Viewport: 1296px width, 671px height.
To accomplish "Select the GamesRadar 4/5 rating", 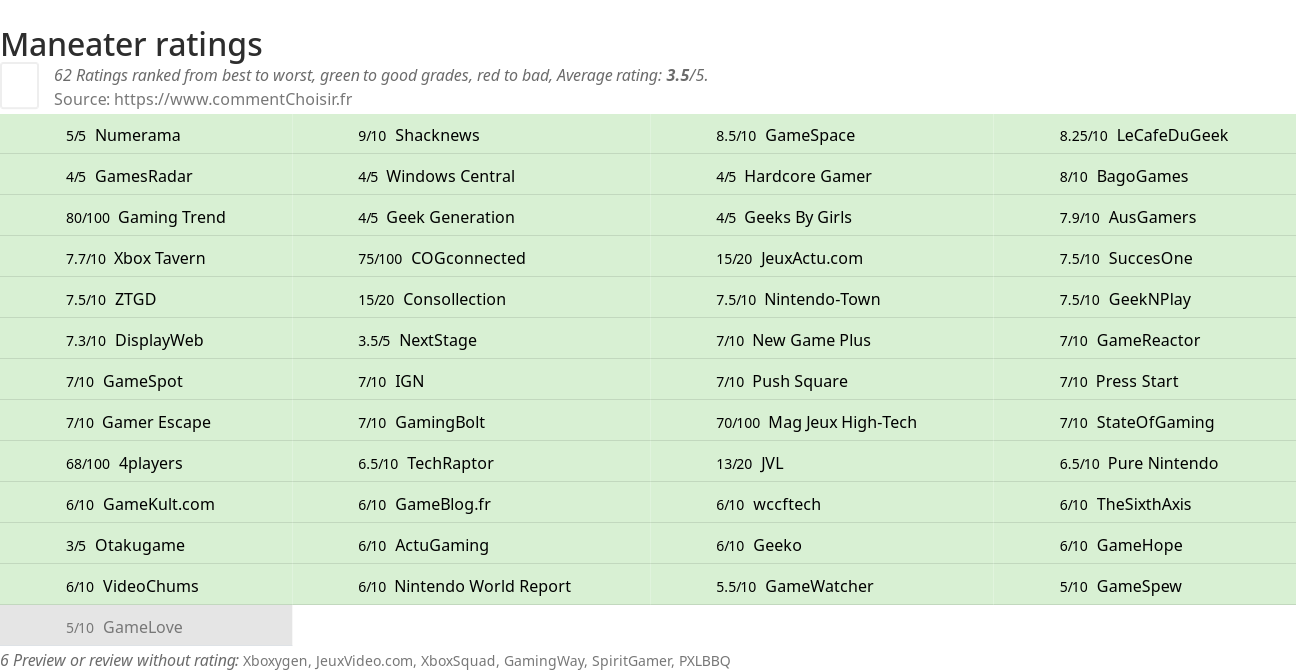I will click(x=146, y=176).
